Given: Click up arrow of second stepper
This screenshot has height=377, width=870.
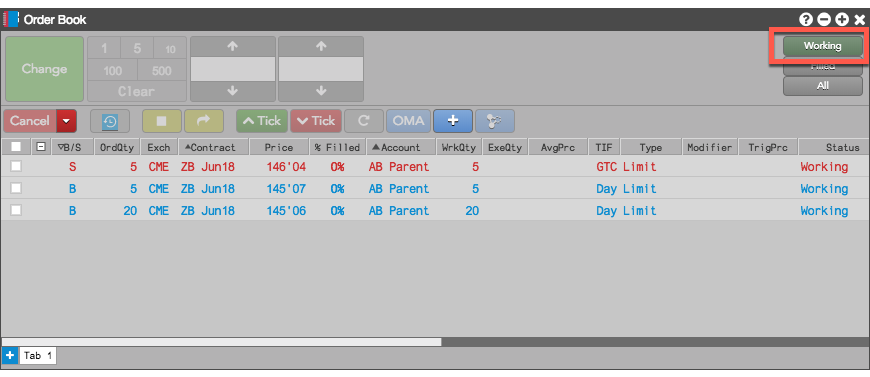Looking at the screenshot, I should 321,47.
